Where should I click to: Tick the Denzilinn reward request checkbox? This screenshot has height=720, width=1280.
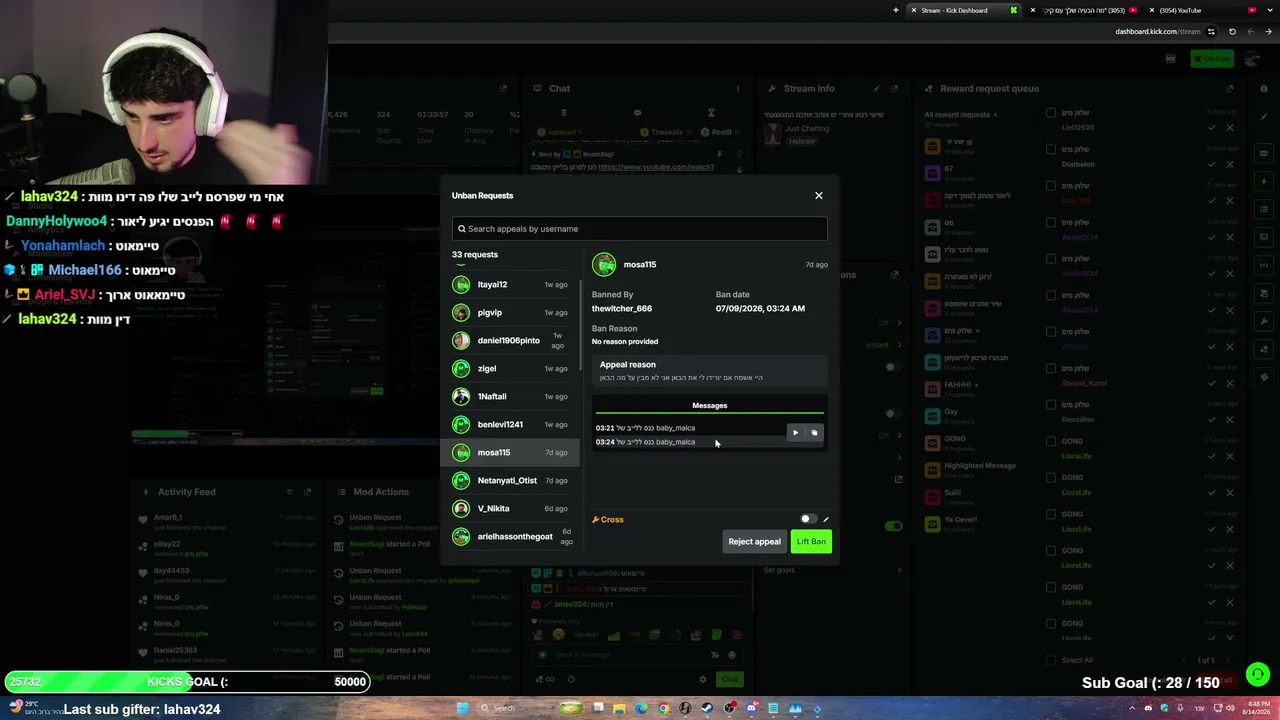click(x=1051, y=405)
